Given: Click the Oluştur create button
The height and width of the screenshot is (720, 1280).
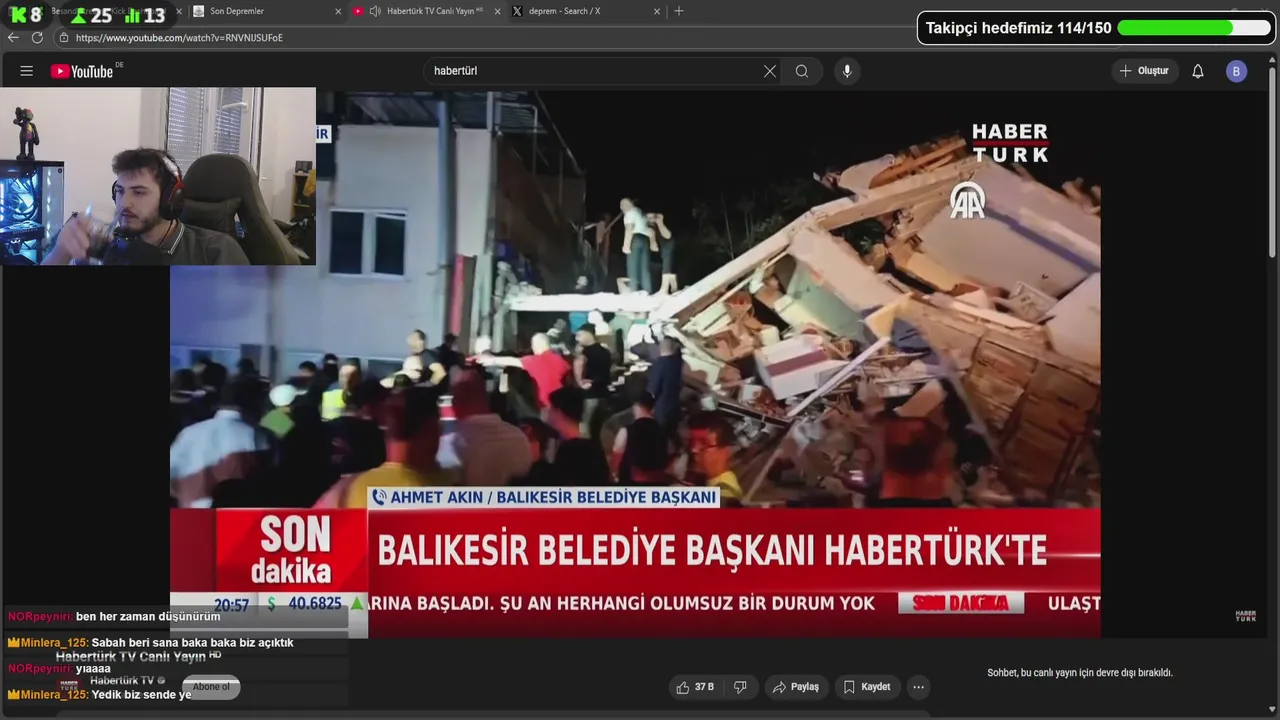Looking at the screenshot, I should [x=1145, y=71].
